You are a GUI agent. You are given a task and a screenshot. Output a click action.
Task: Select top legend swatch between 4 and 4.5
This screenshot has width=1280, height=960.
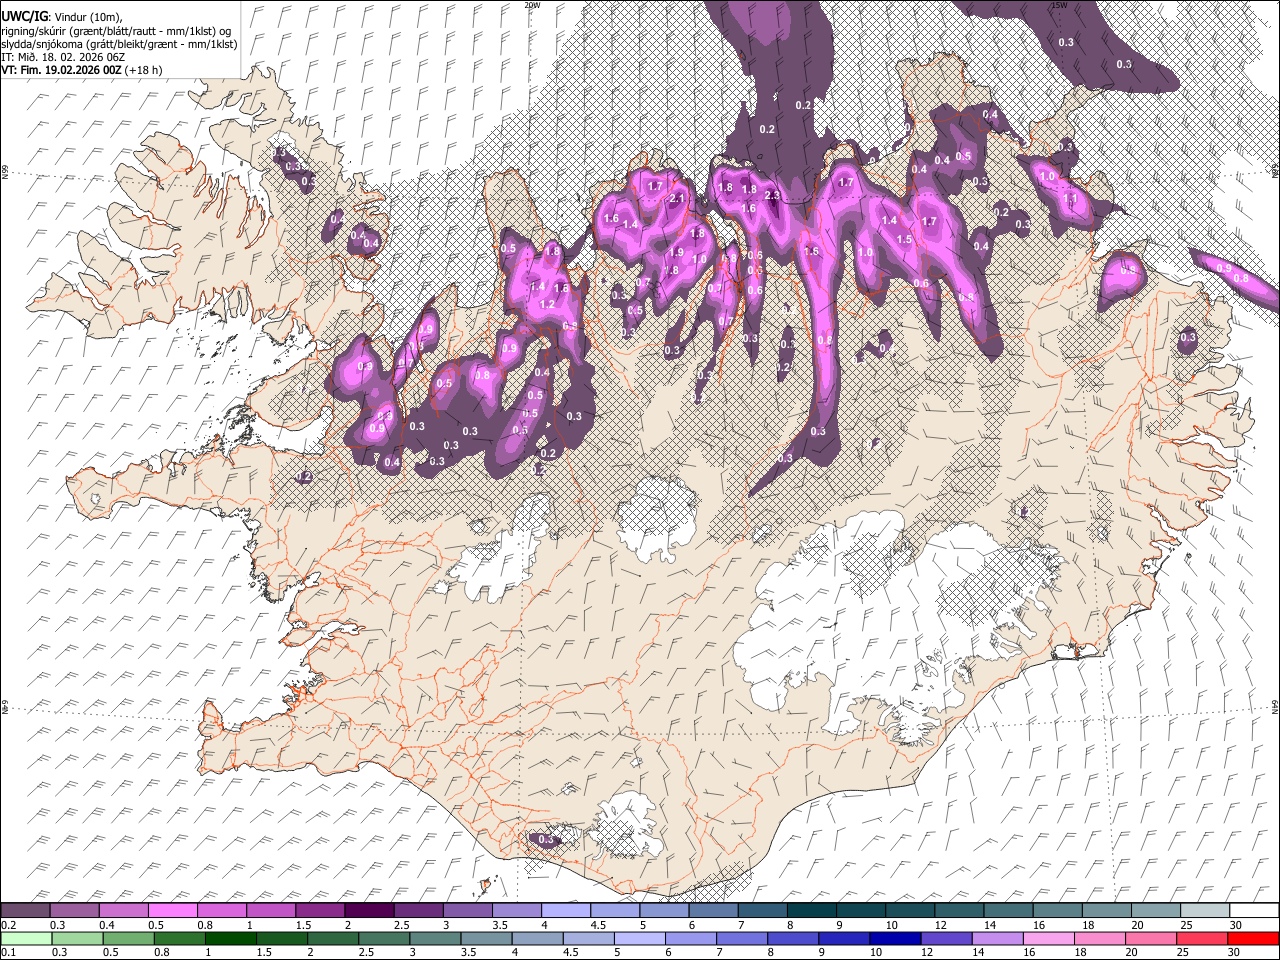click(566, 911)
